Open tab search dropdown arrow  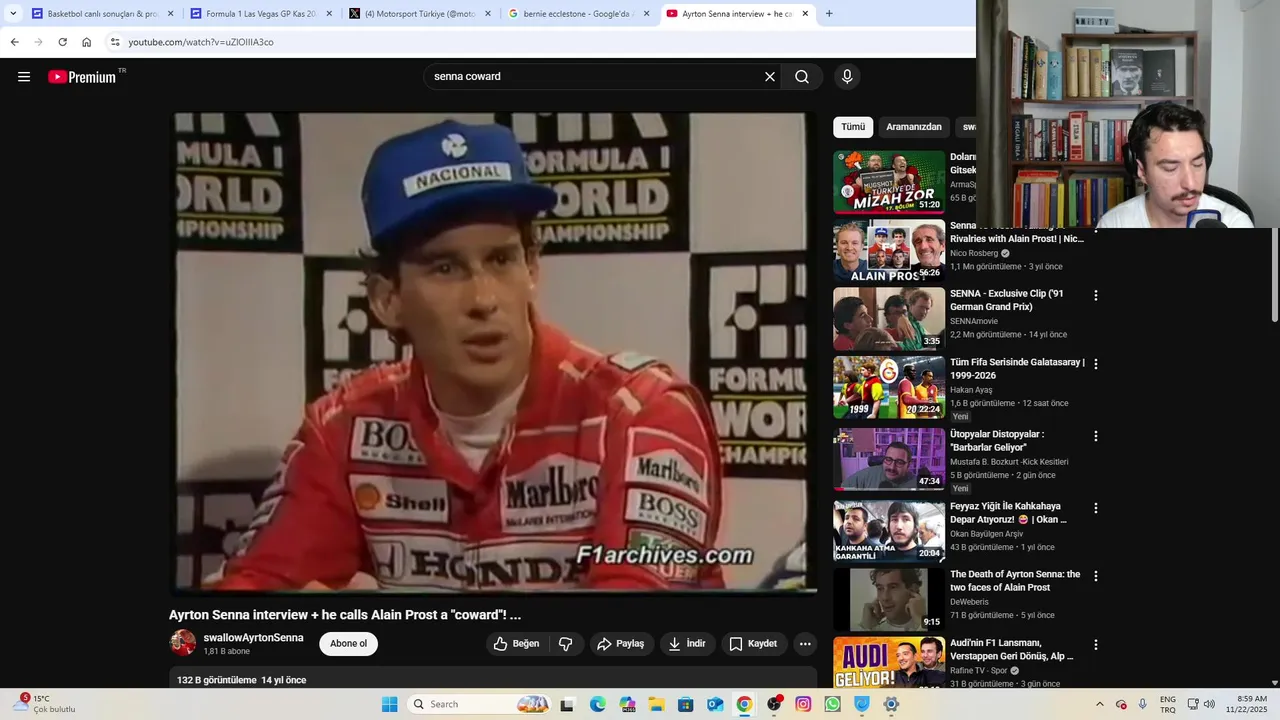tap(13, 14)
